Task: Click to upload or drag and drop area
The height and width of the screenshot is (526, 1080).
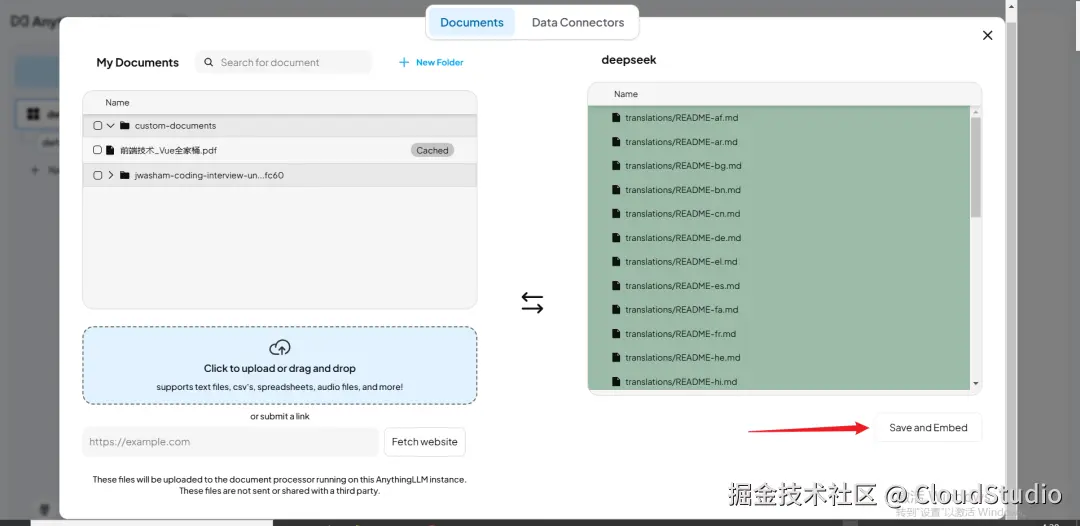Action: 280,365
